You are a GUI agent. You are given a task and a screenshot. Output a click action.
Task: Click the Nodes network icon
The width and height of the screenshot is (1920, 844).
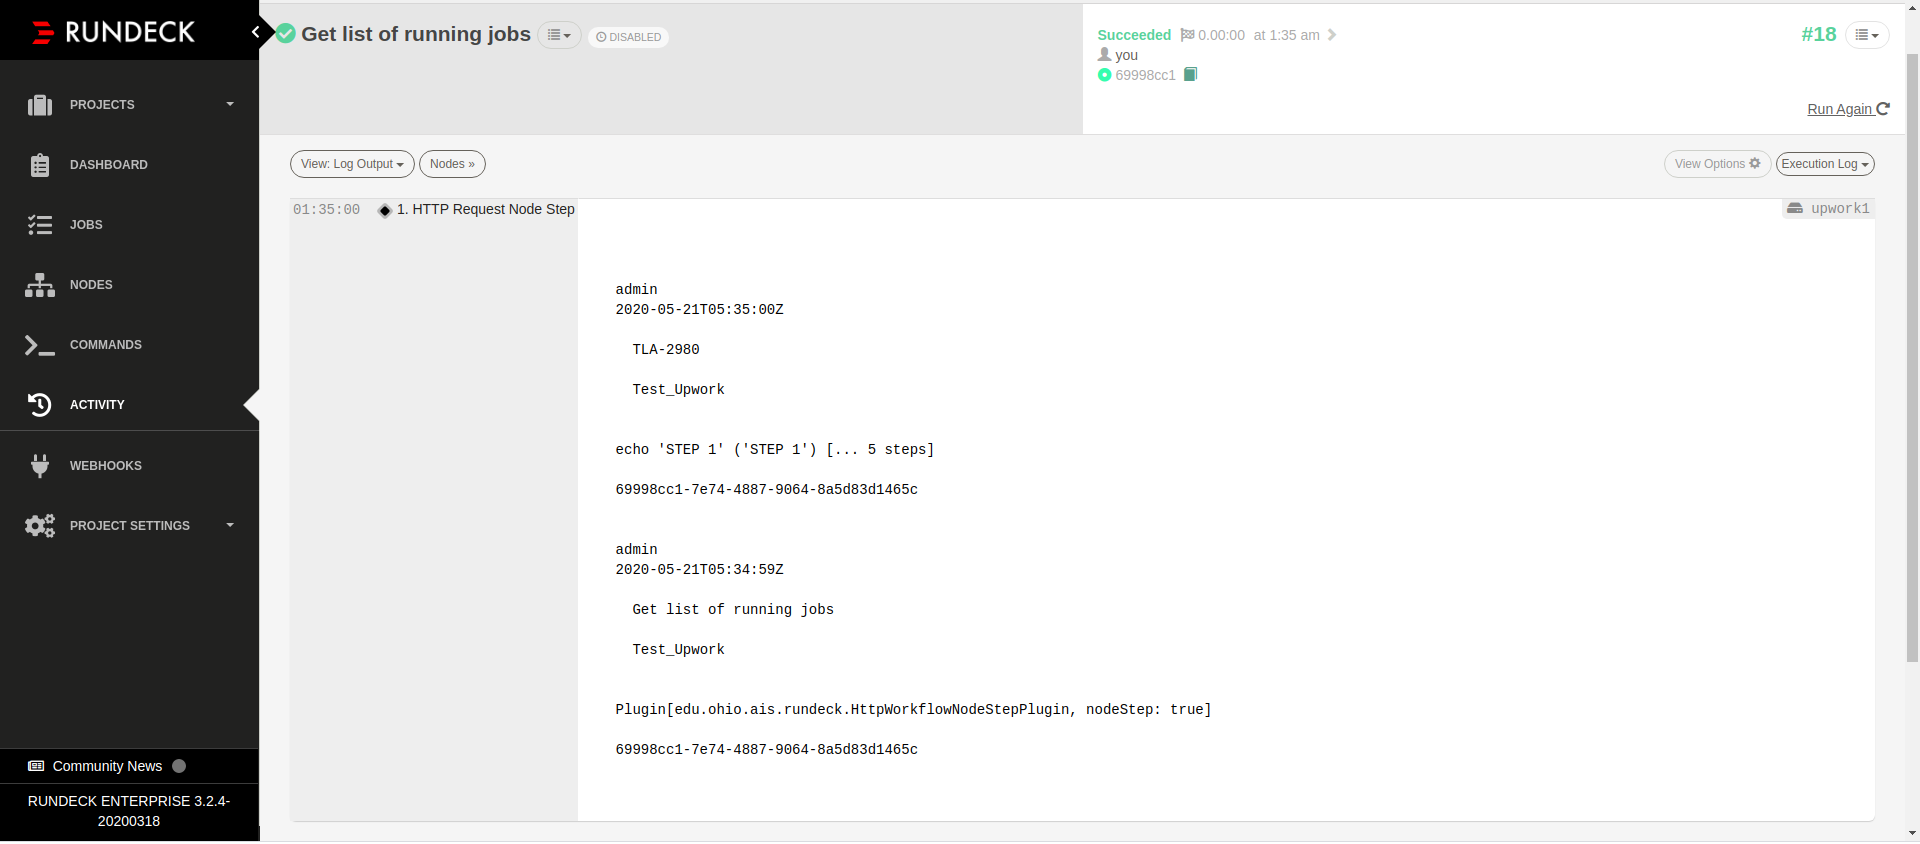click(40, 285)
